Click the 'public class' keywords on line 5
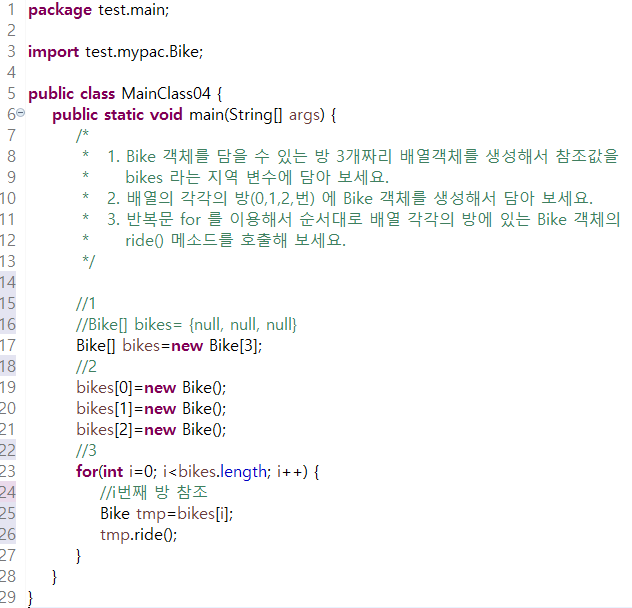Viewport: 632px width, 608px height. tap(71, 94)
